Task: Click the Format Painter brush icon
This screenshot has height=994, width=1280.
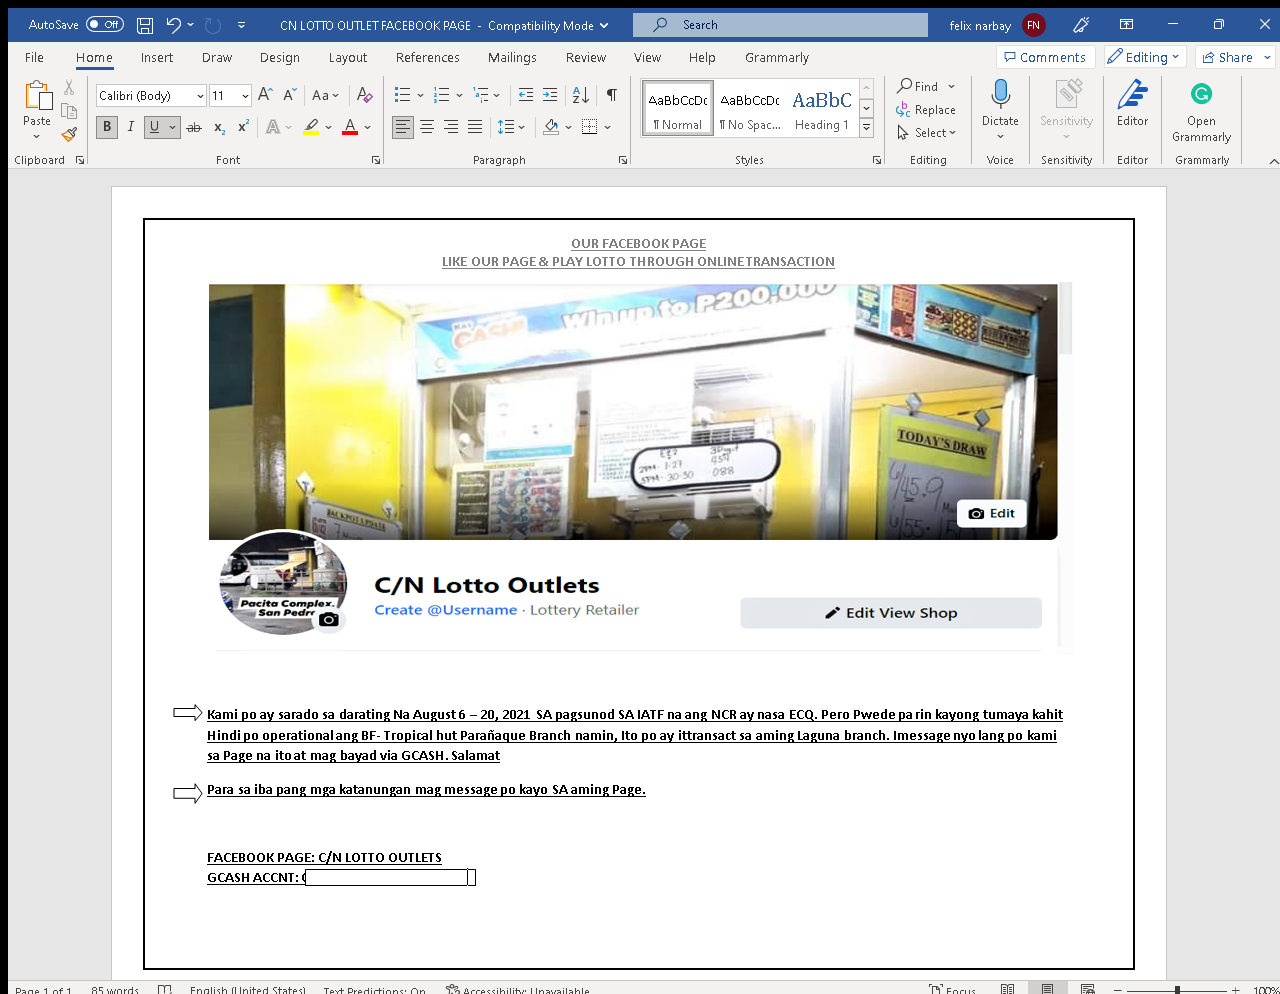Action: pyautogui.click(x=69, y=134)
